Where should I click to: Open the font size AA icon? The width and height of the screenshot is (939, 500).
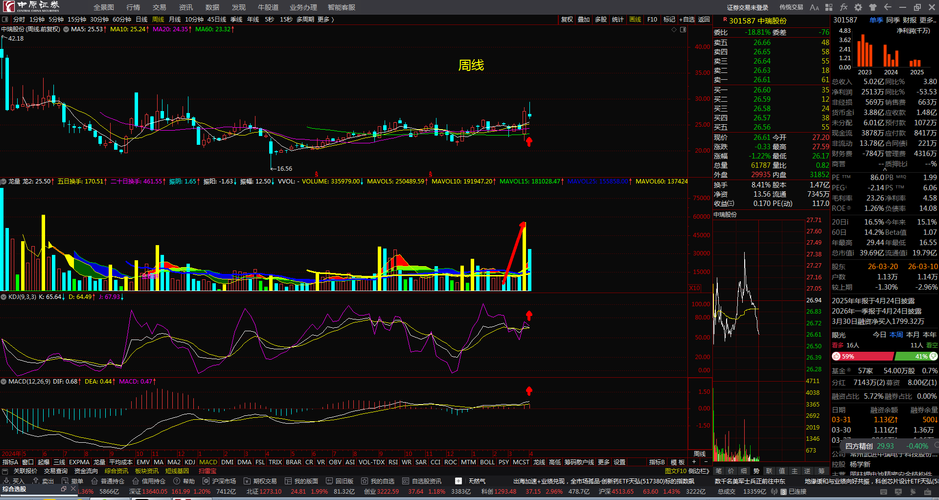pyautogui.click(x=814, y=7)
